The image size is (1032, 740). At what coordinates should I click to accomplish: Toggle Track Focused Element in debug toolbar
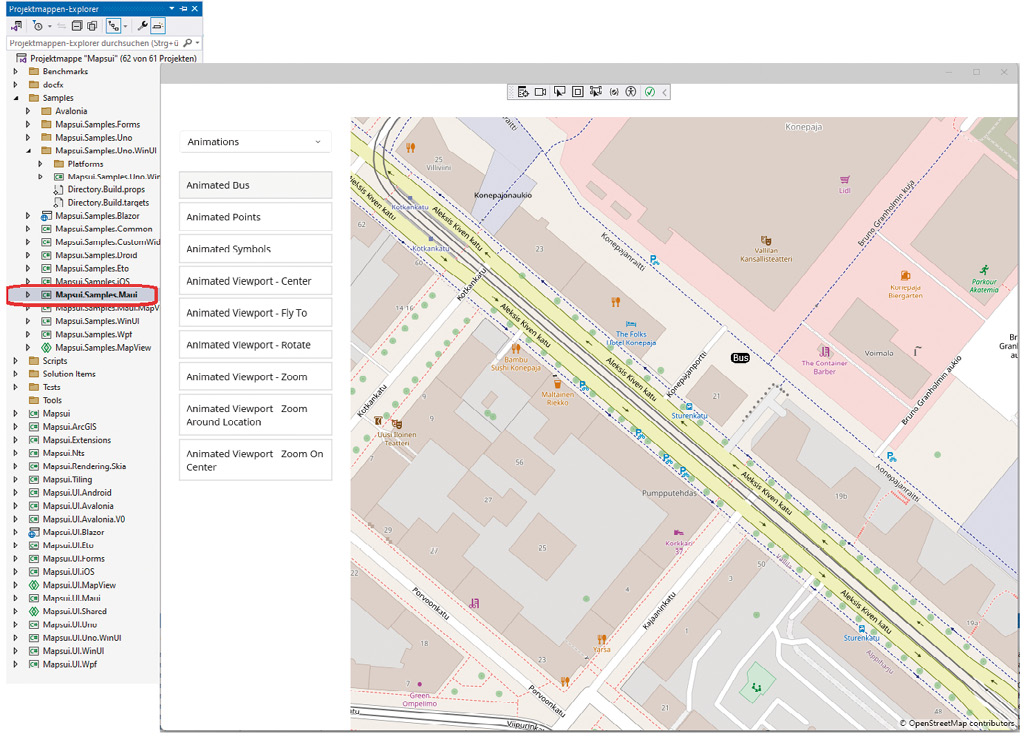click(596, 92)
